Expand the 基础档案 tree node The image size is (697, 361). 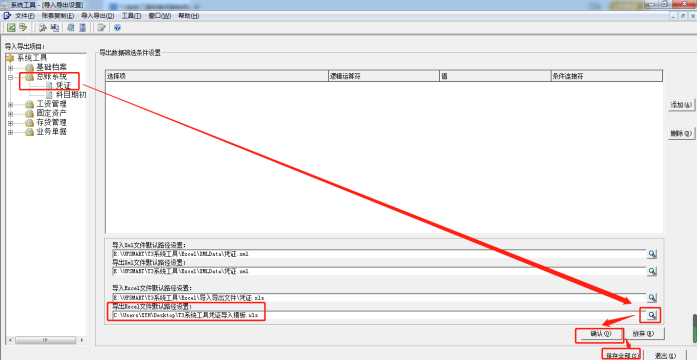10,68
